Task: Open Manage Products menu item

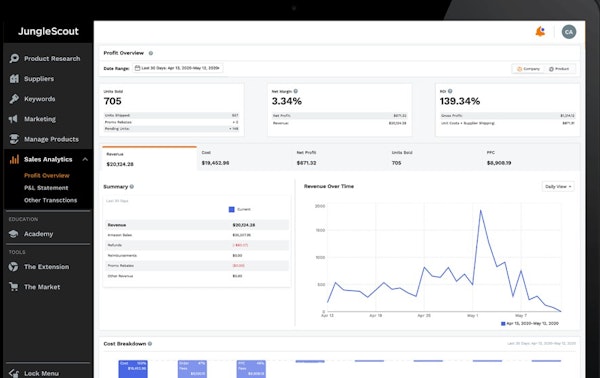Action: coord(51,139)
